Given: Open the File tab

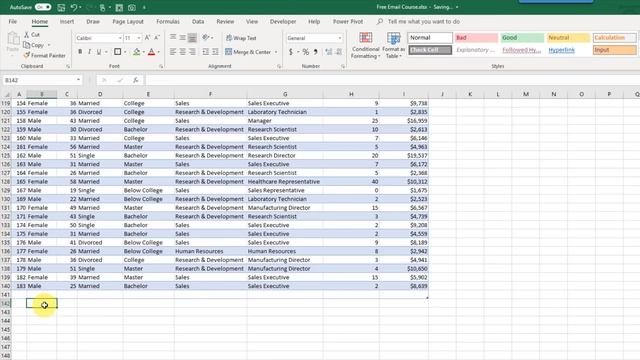Looking at the screenshot, I should (13, 21).
